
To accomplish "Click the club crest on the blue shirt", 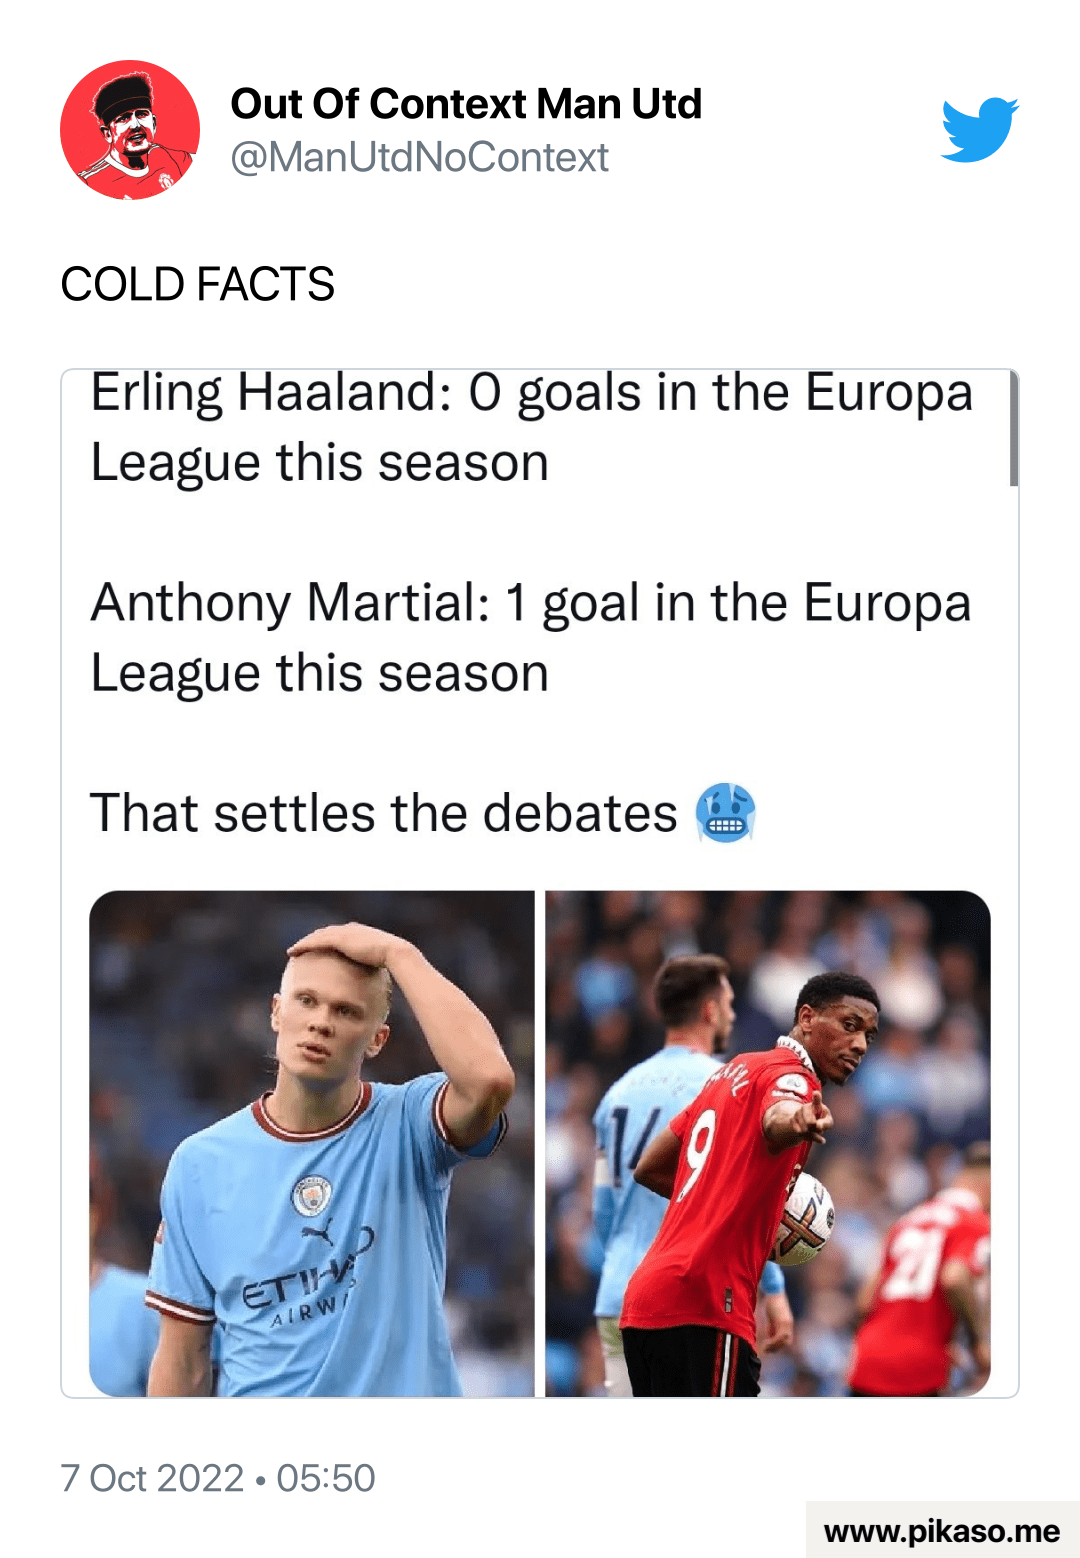I will [311, 1196].
